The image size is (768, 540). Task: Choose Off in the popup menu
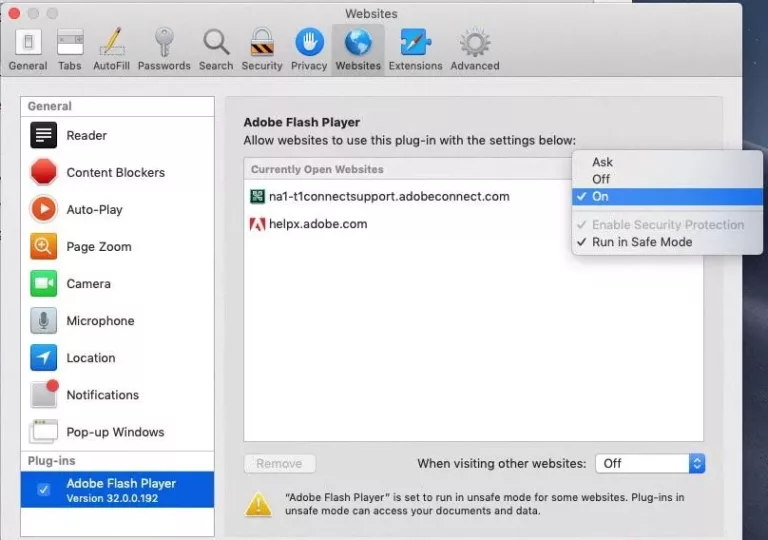(667, 179)
